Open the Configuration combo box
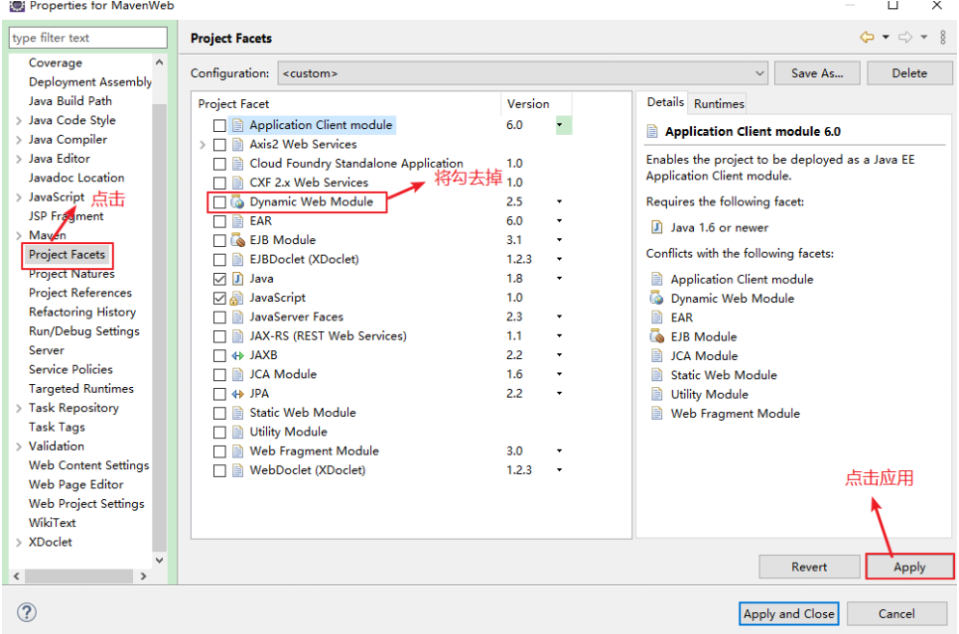The height and width of the screenshot is (634, 959). [523, 73]
